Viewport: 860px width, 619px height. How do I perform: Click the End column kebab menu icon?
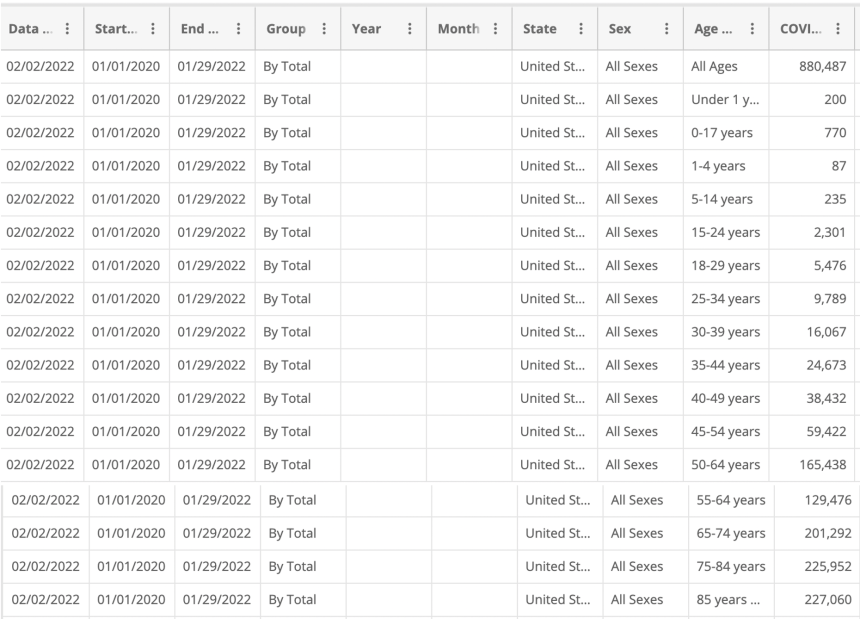(239, 29)
